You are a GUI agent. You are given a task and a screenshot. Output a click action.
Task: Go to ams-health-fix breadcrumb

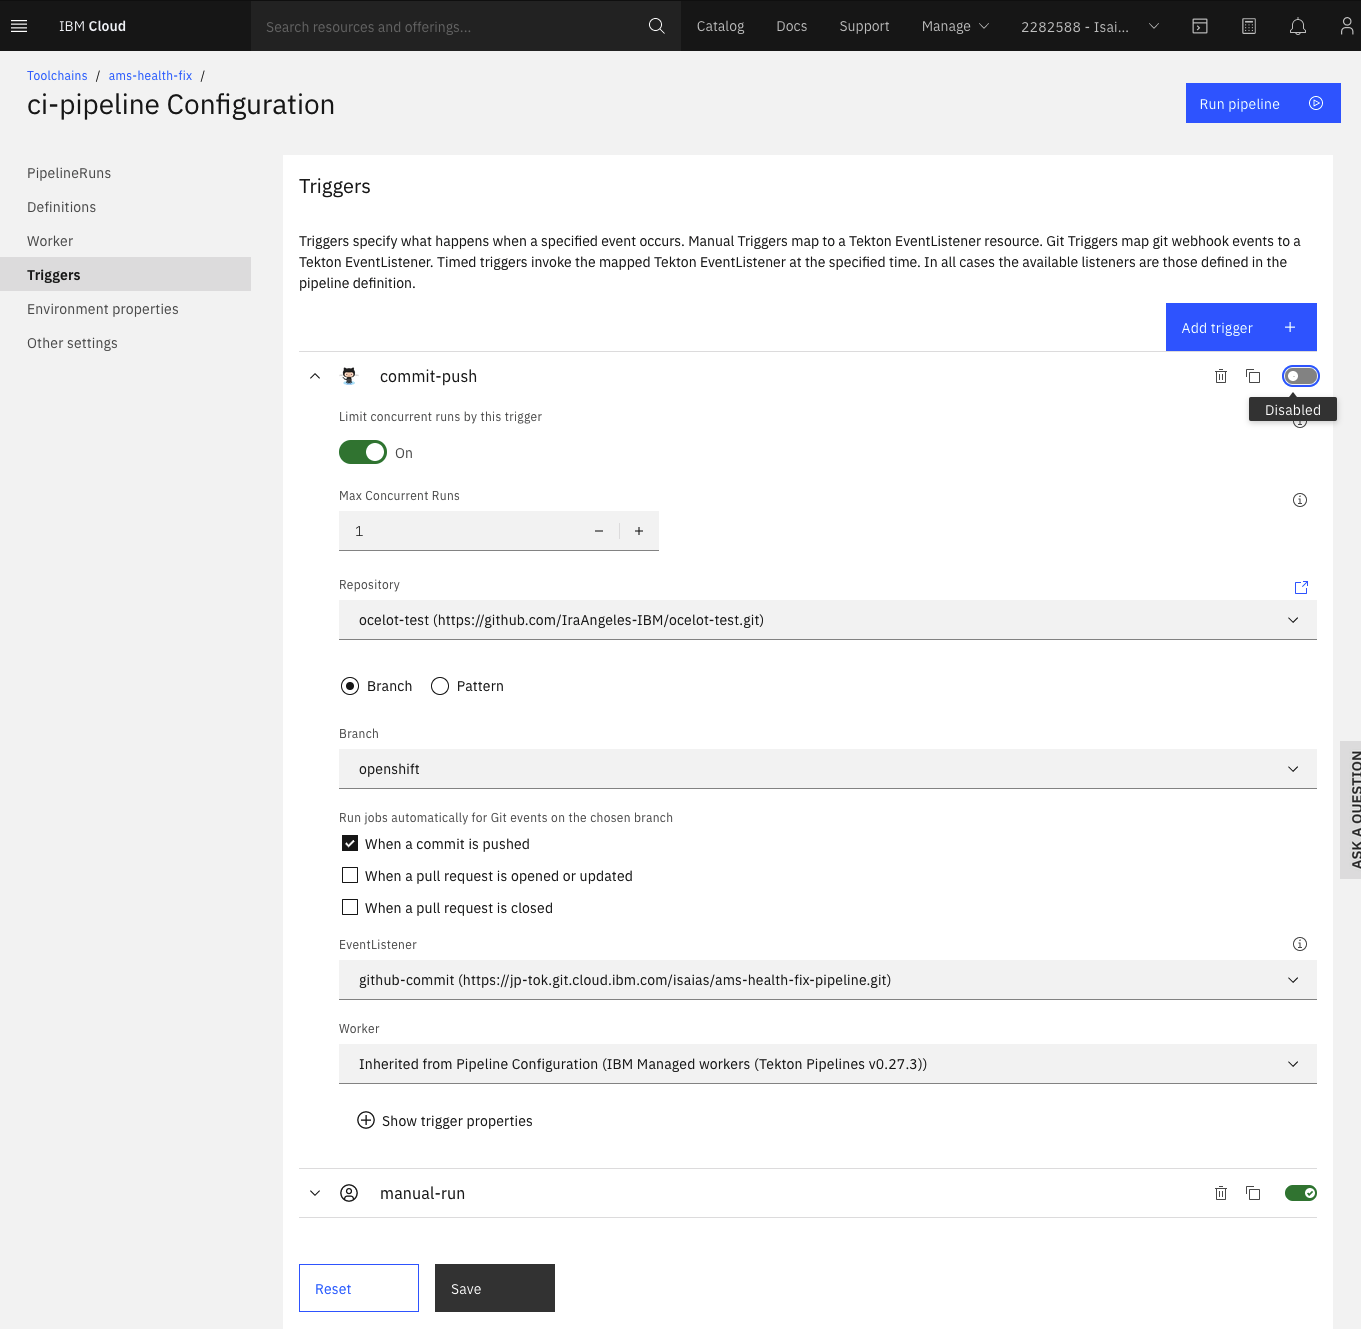[150, 76]
